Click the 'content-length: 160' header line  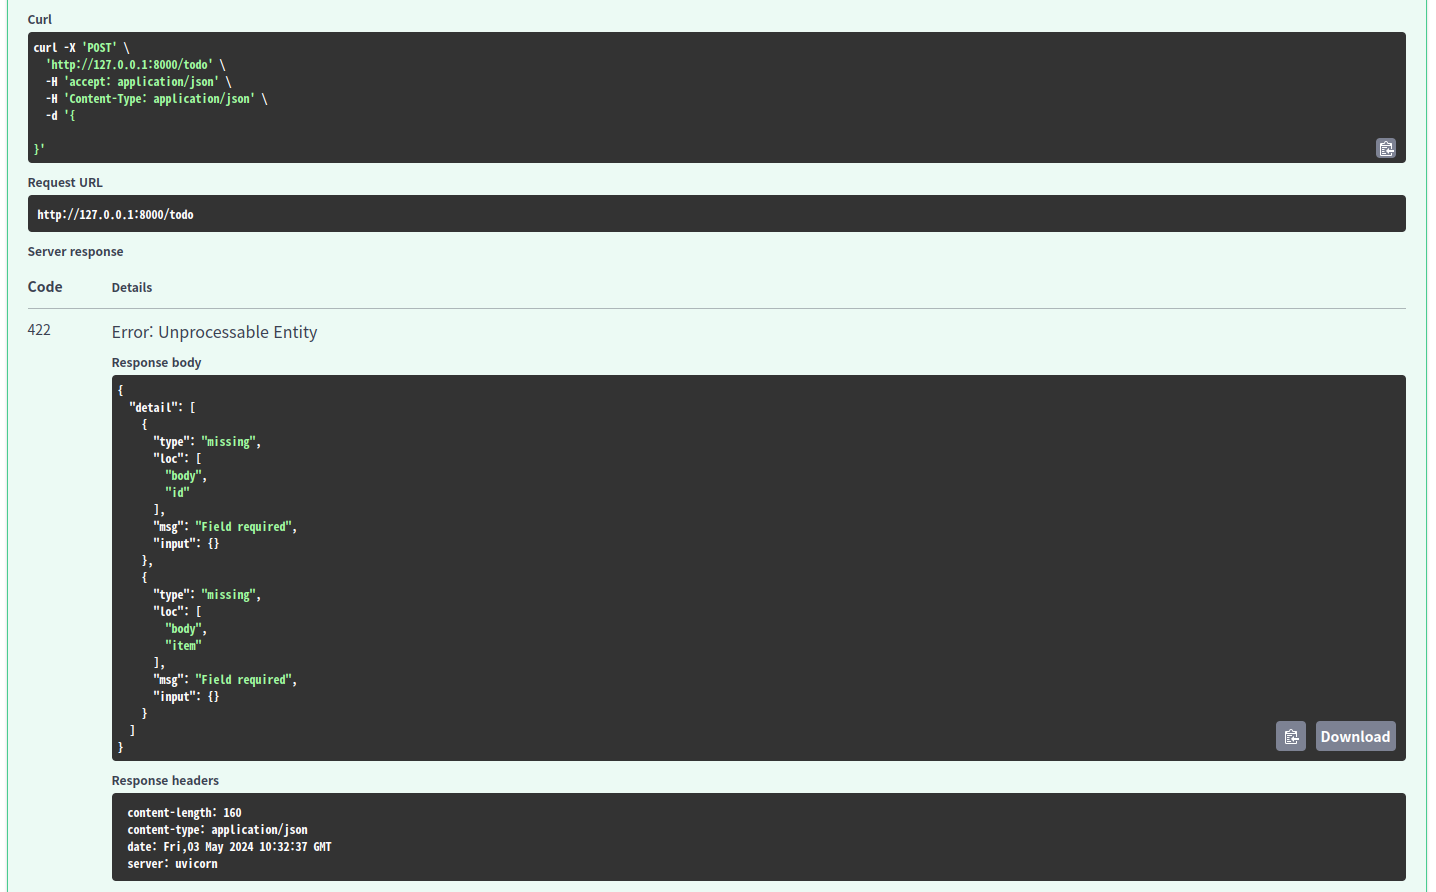184,813
